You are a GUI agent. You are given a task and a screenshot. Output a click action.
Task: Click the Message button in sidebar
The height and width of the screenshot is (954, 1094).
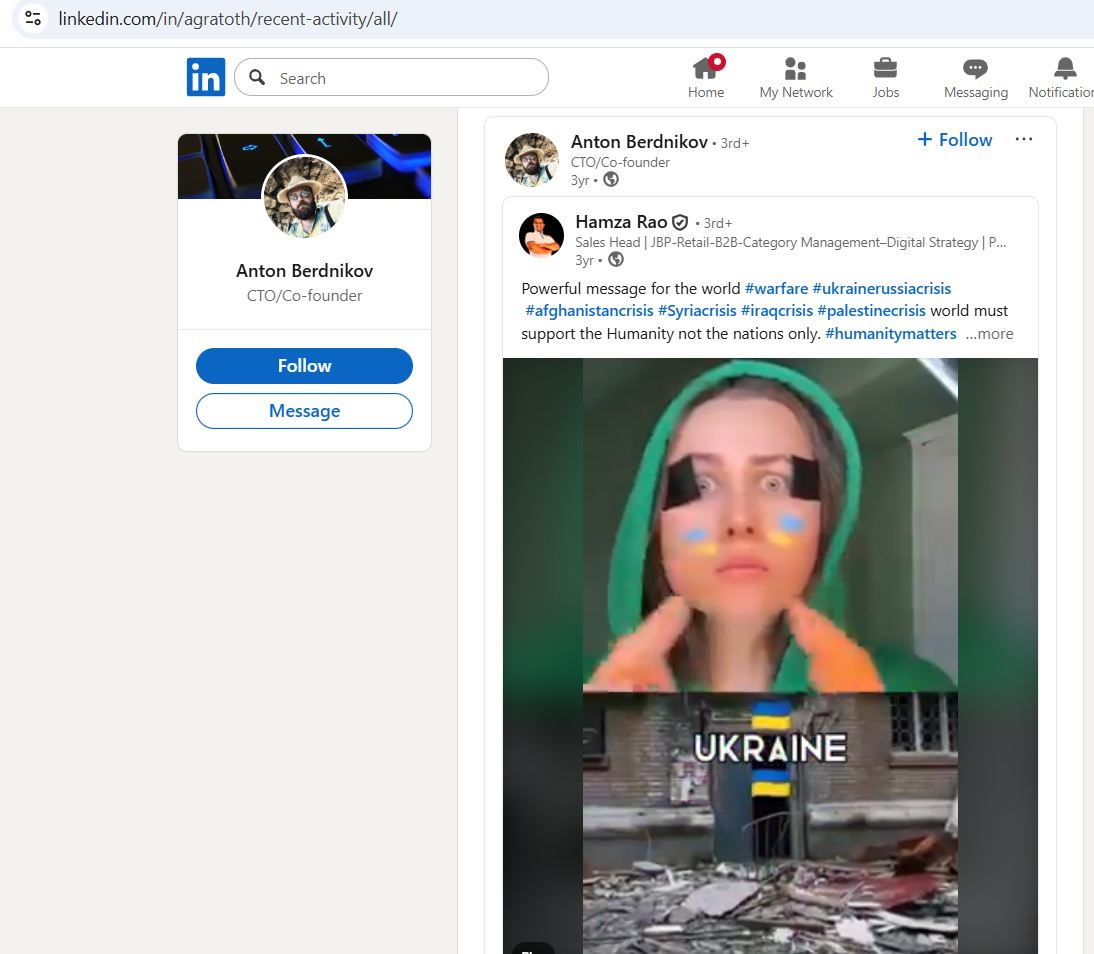click(304, 411)
